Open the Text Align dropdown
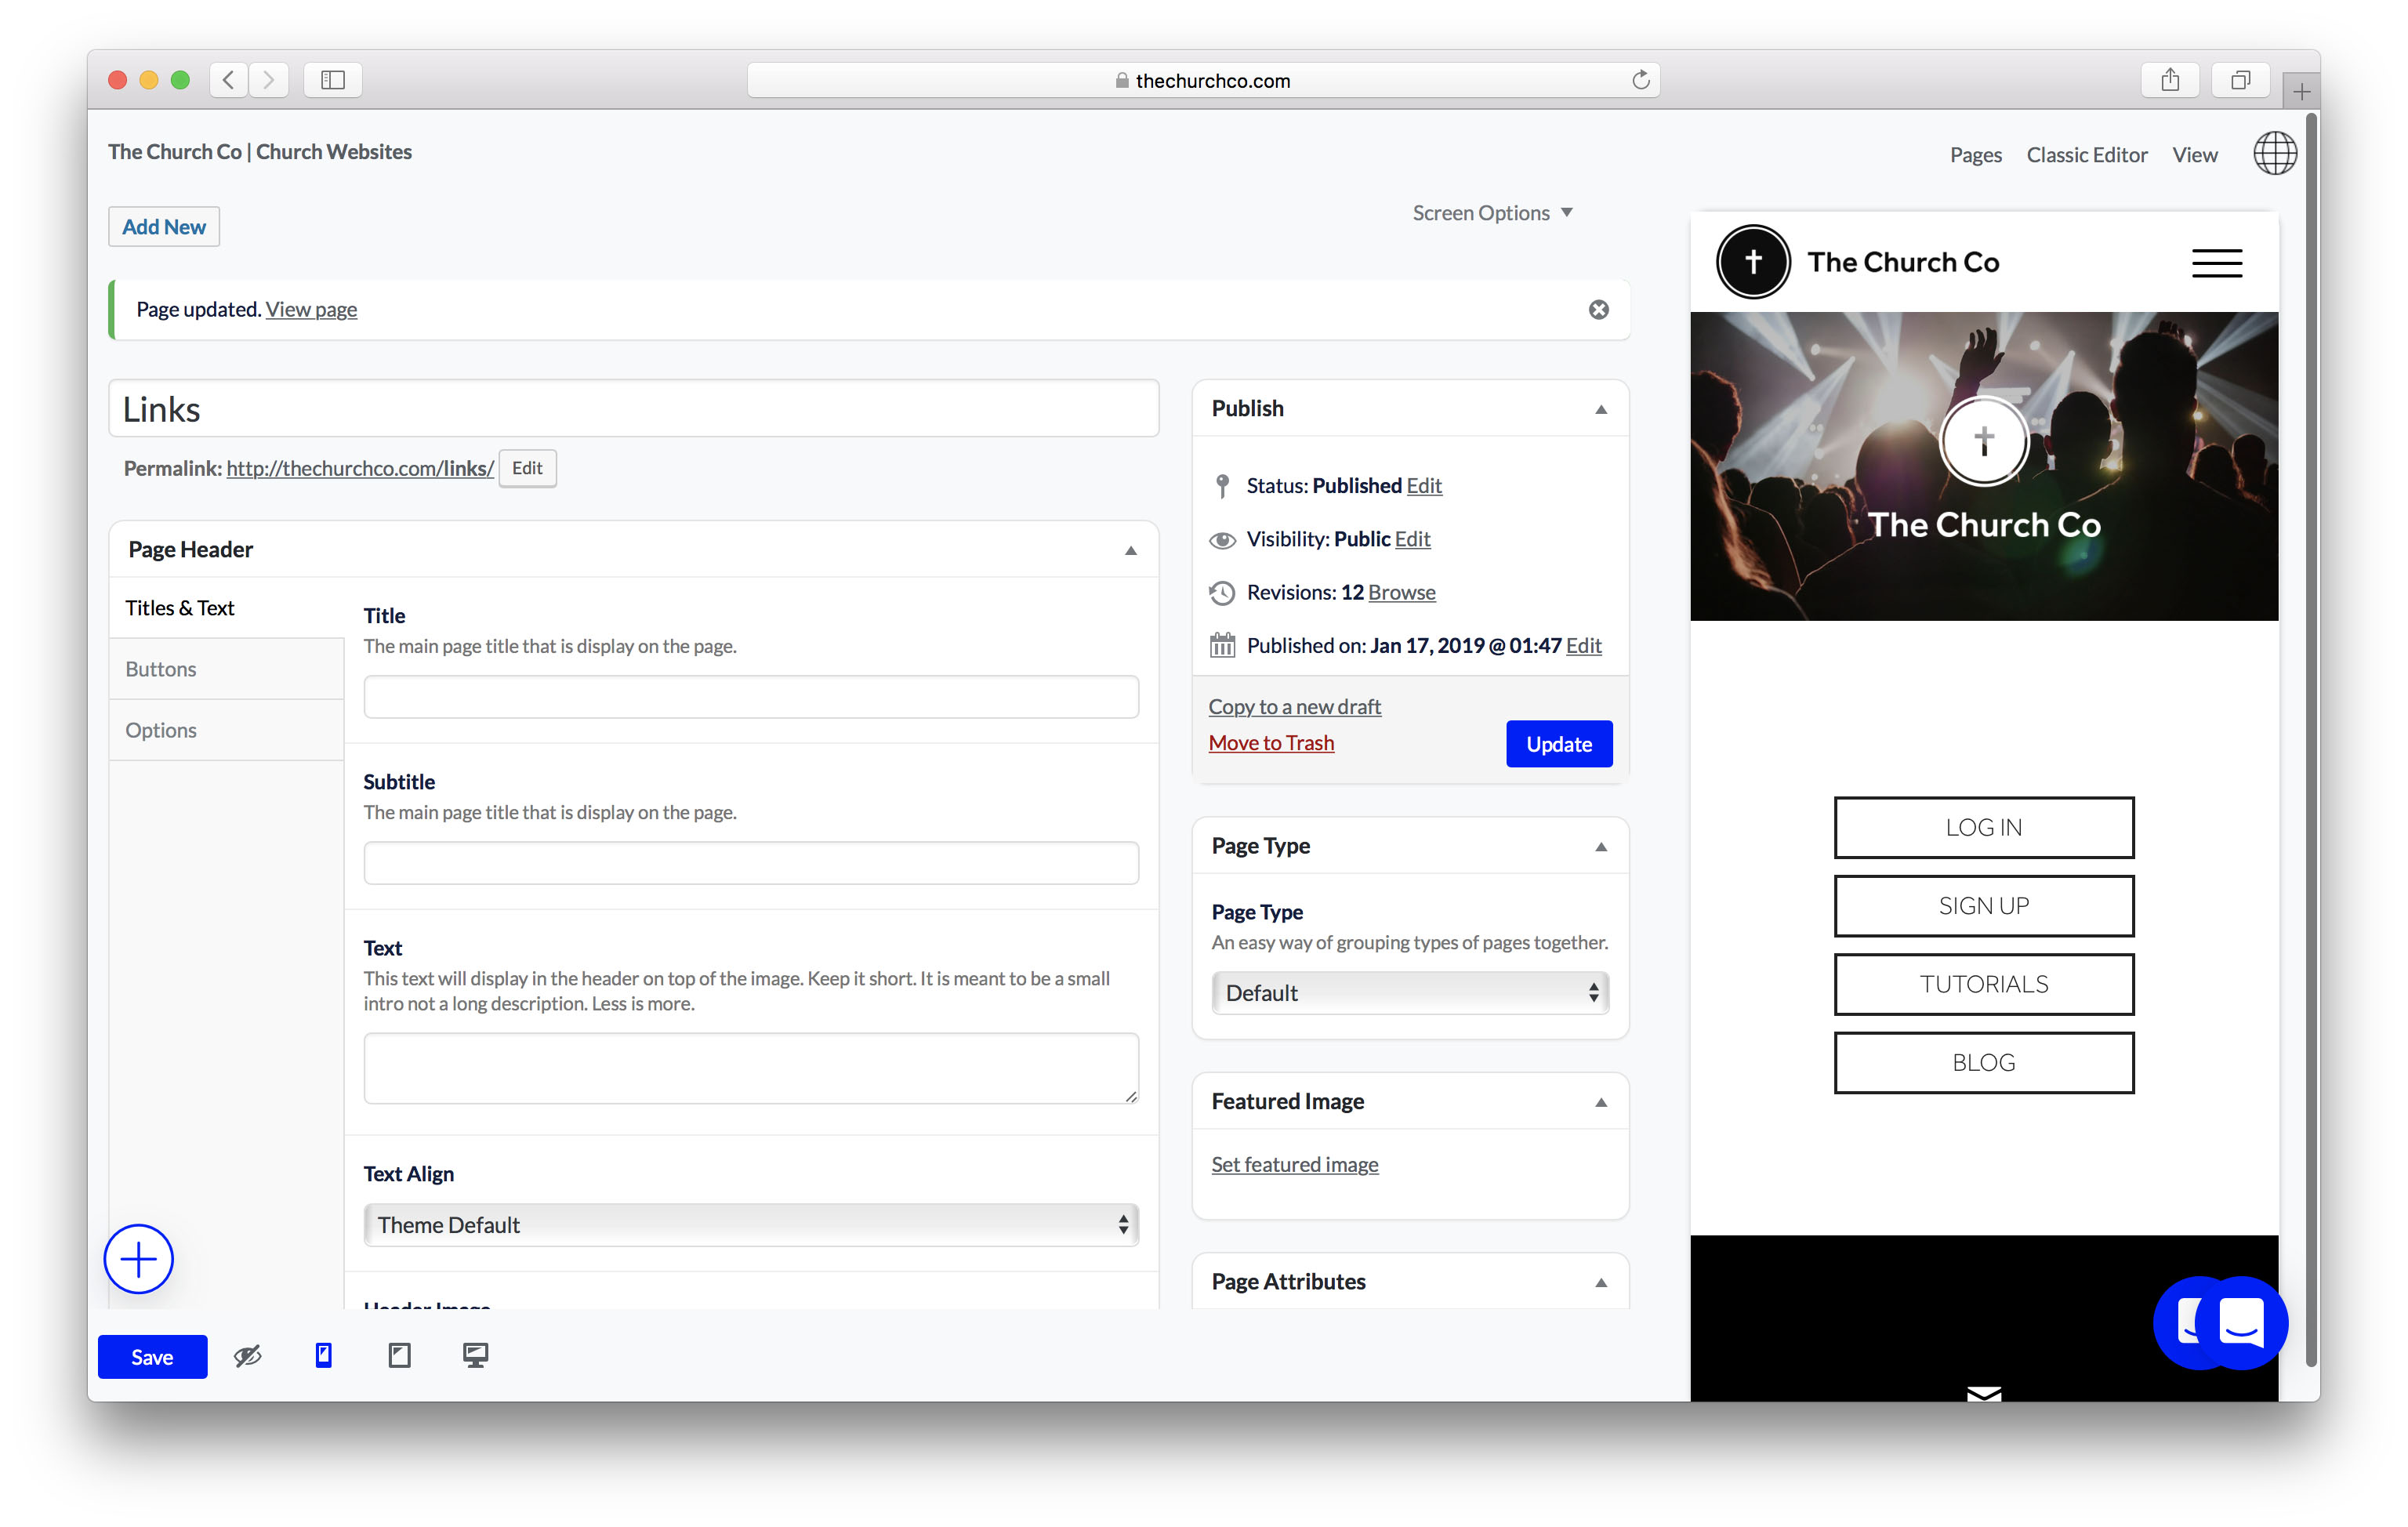The width and height of the screenshot is (2408, 1527). pos(750,1225)
